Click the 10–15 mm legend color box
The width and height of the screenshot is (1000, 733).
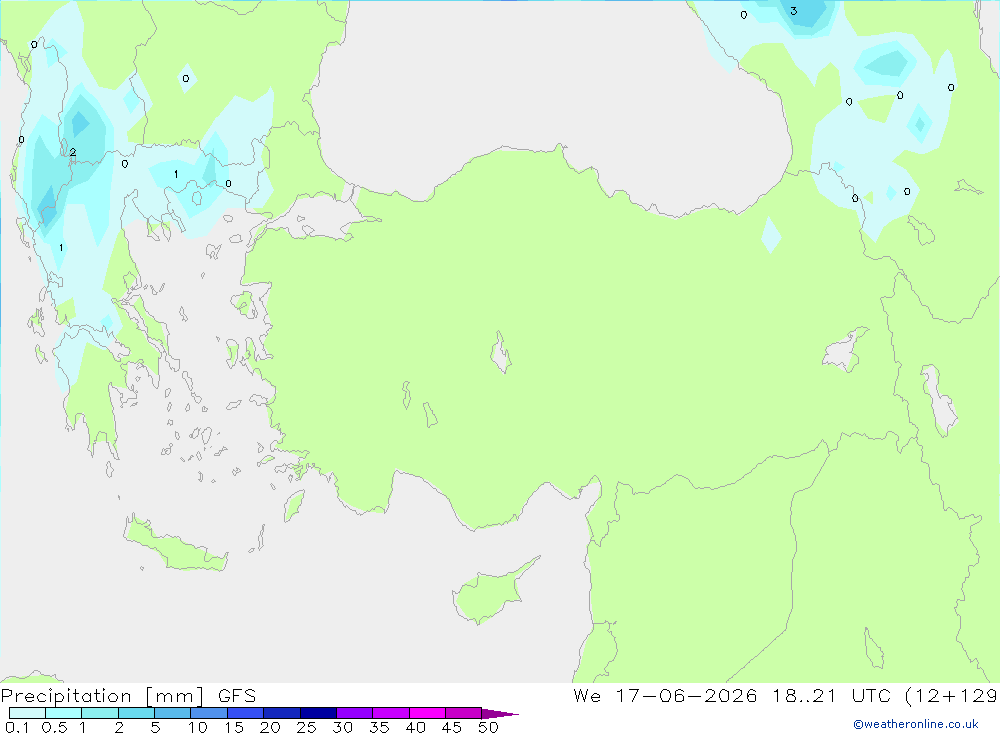(209, 713)
